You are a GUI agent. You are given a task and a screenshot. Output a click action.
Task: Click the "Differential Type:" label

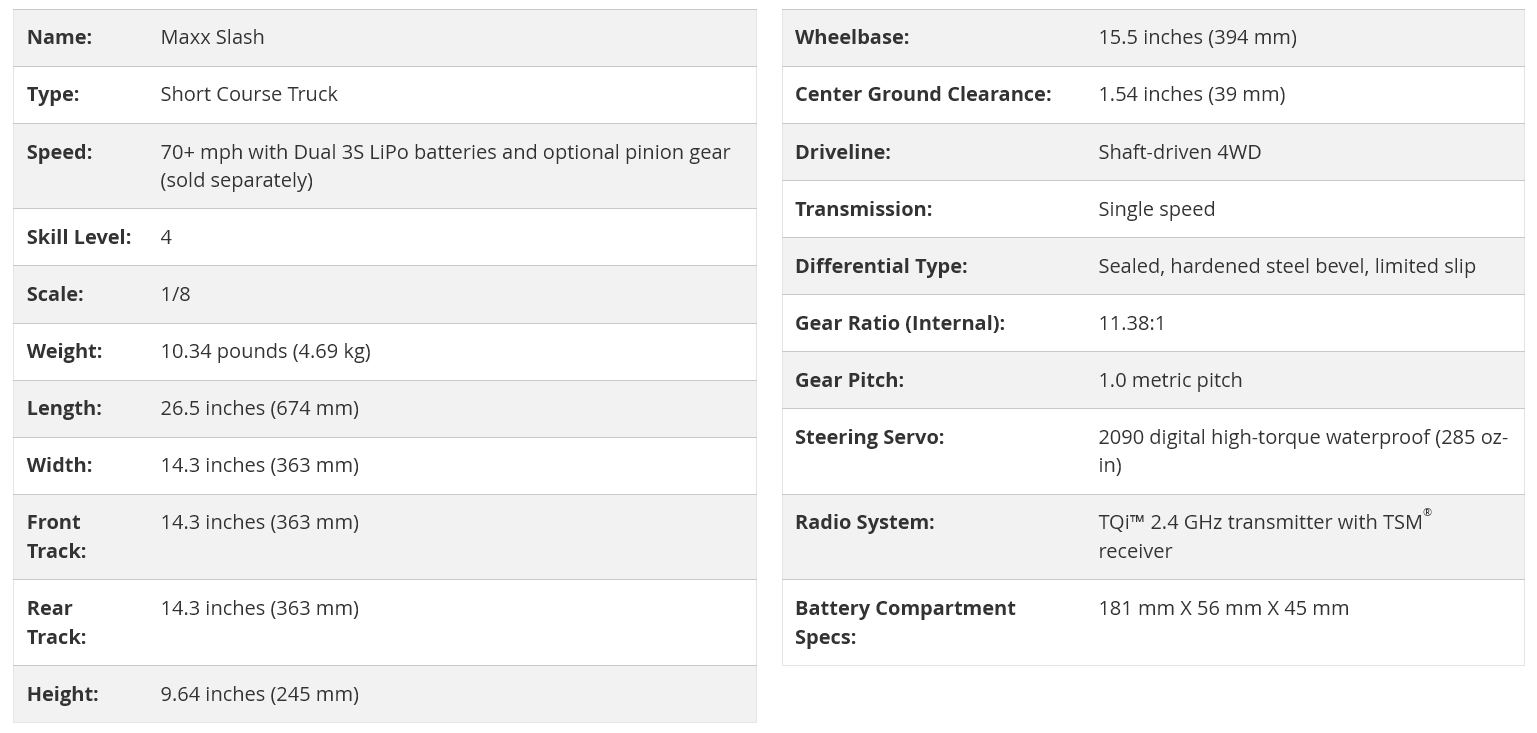point(880,266)
